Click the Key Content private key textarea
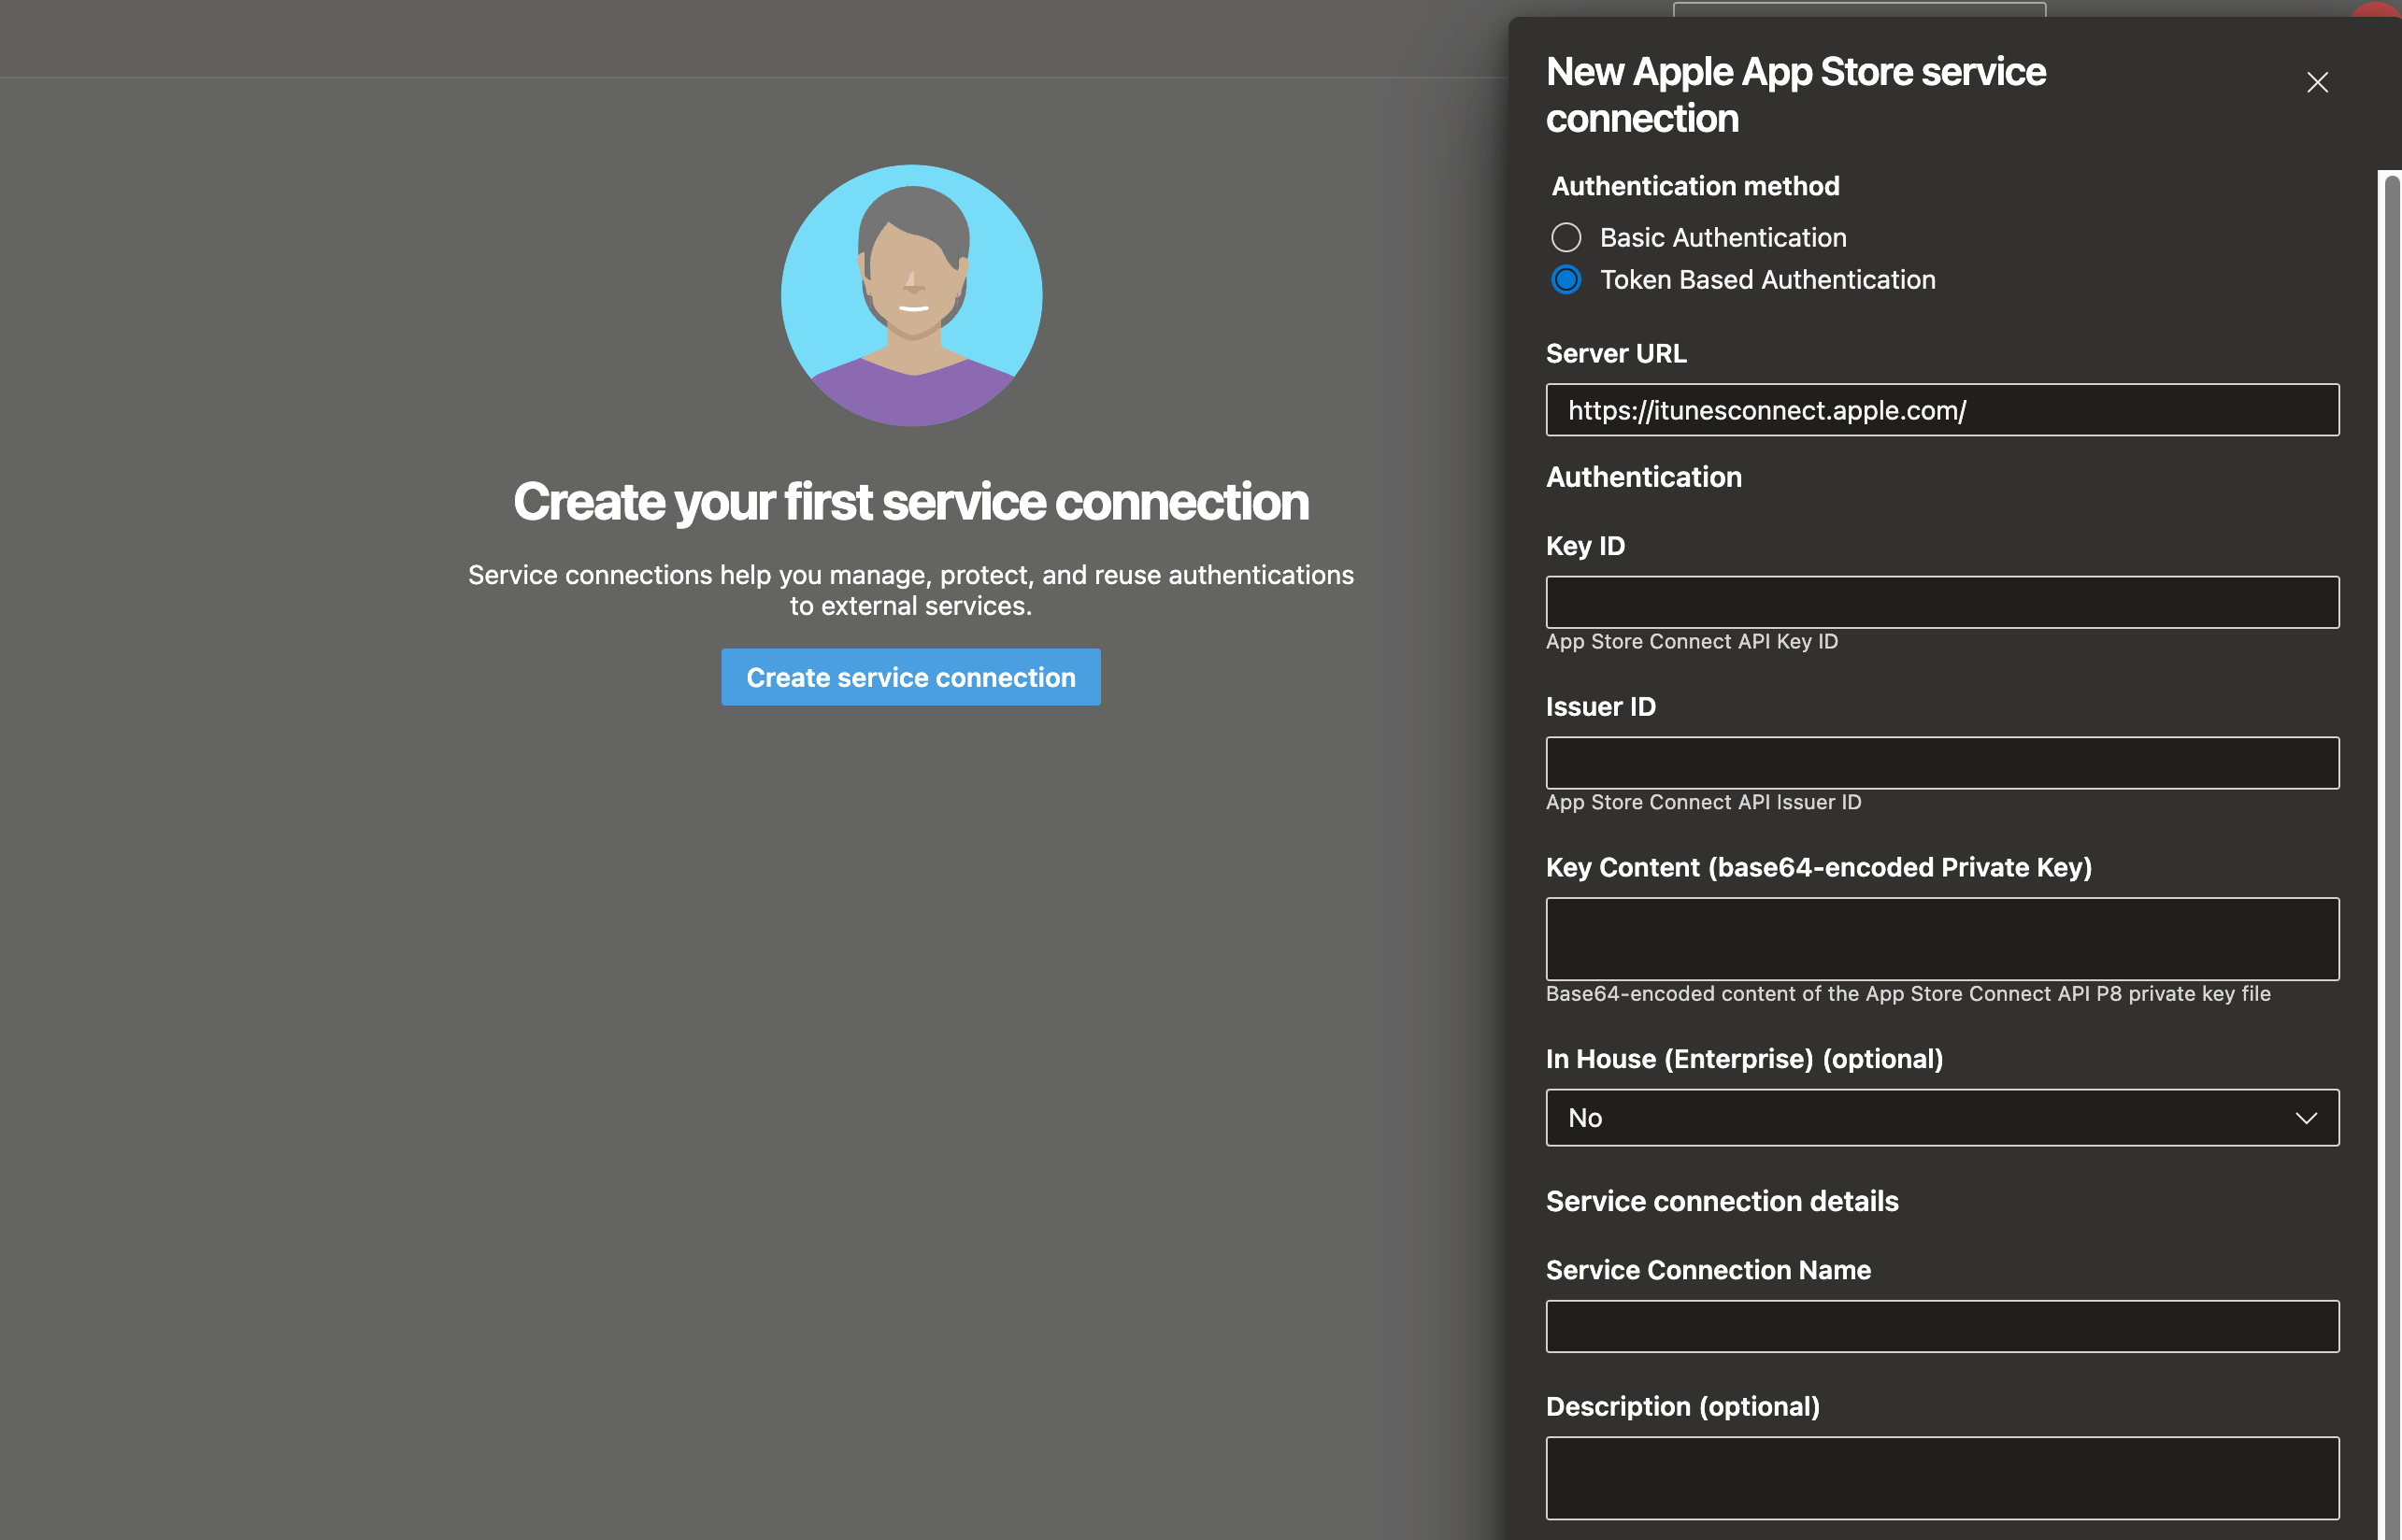The width and height of the screenshot is (2402, 1540). pyautogui.click(x=1941, y=938)
